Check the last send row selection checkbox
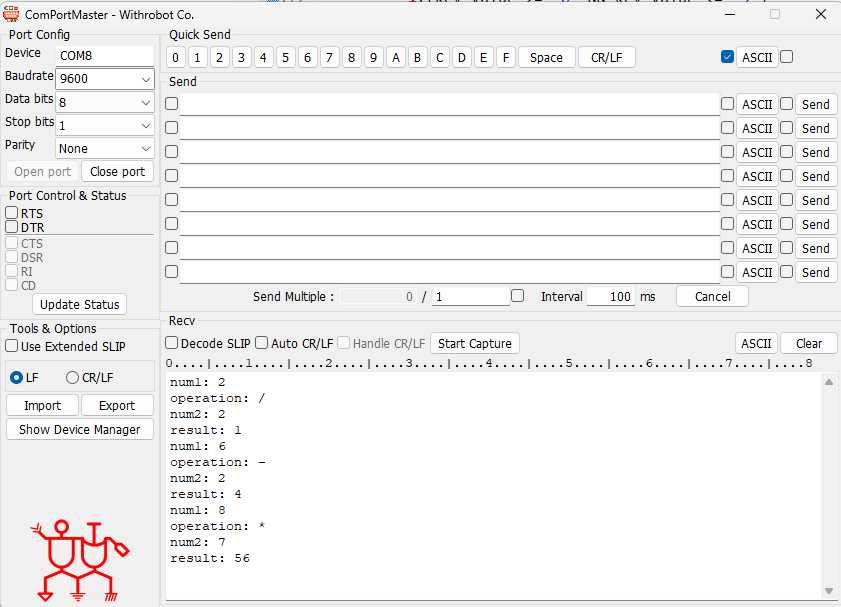Screen dimensions: 841x607 [x=171, y=271]
